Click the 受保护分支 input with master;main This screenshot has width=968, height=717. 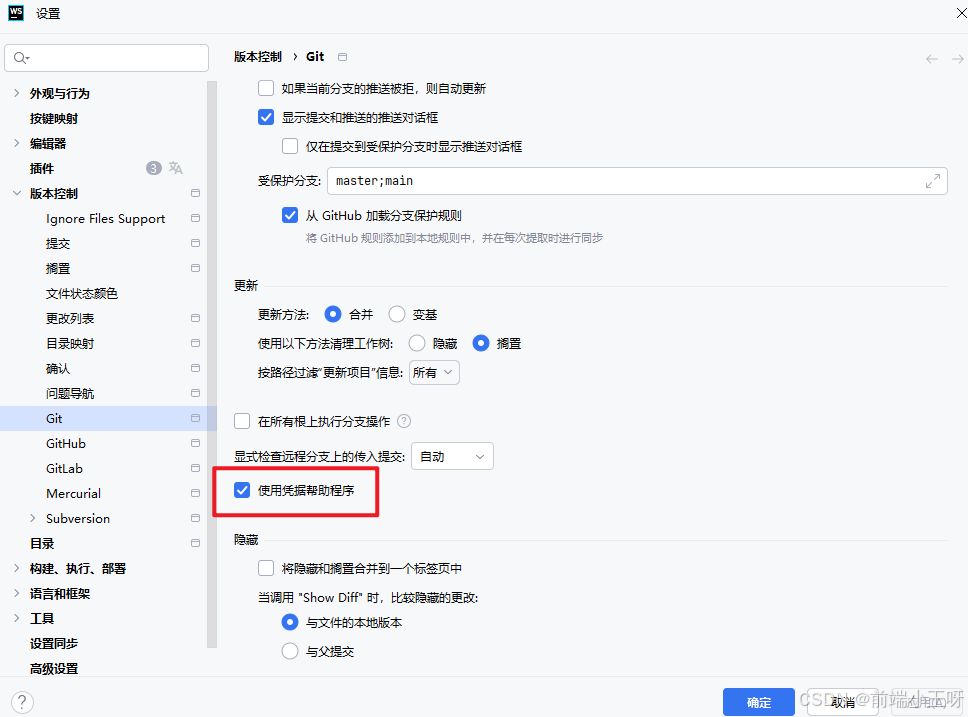[x=637, y=181]
